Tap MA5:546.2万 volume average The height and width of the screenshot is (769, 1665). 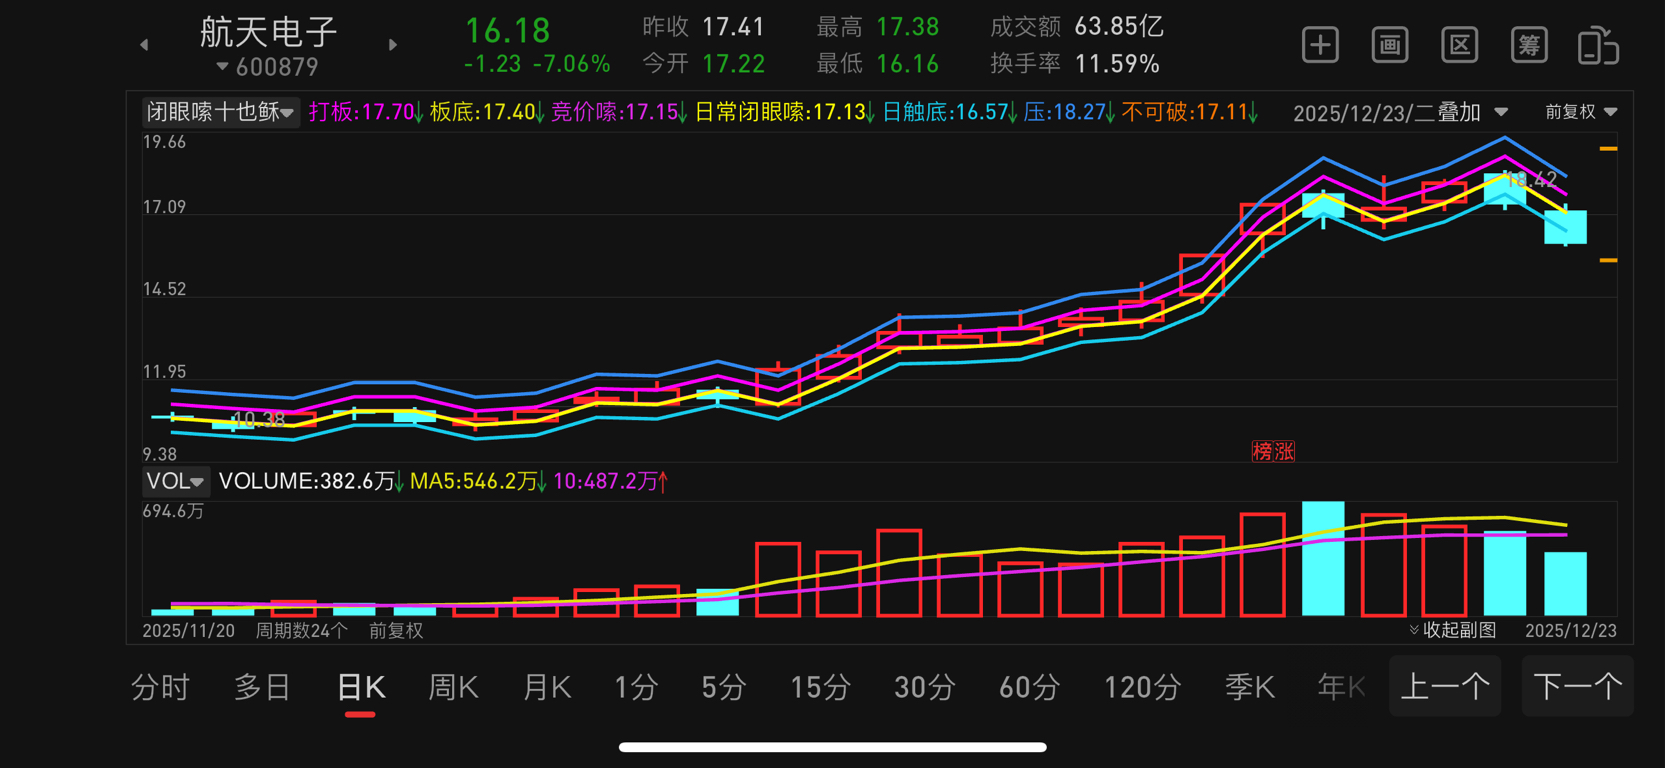(x=478, y=482)
